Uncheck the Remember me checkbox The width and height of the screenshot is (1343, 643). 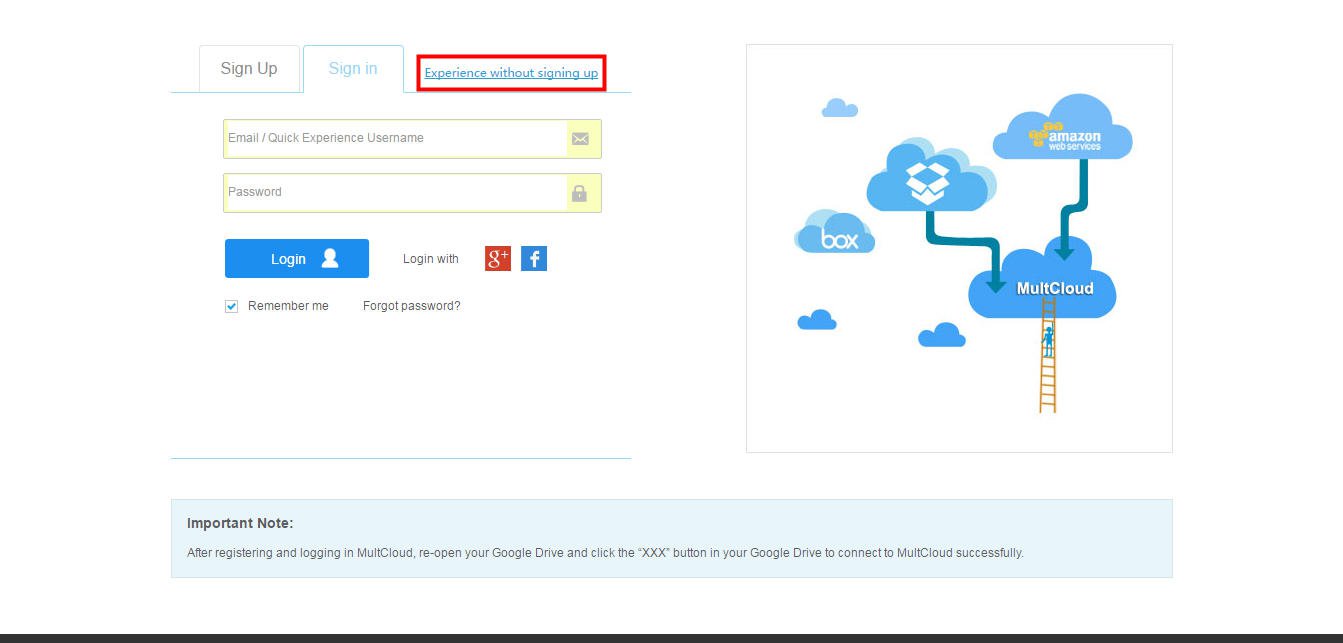coord(232,306)
